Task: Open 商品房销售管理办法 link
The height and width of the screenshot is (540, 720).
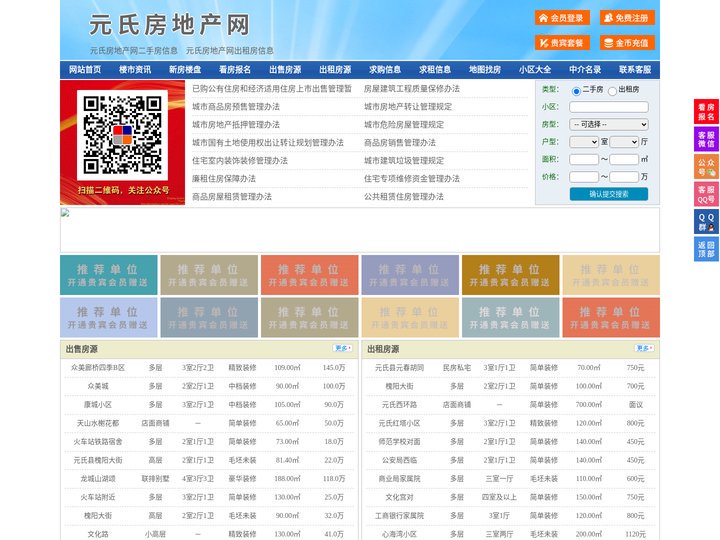Action: (x=400, y=142)
